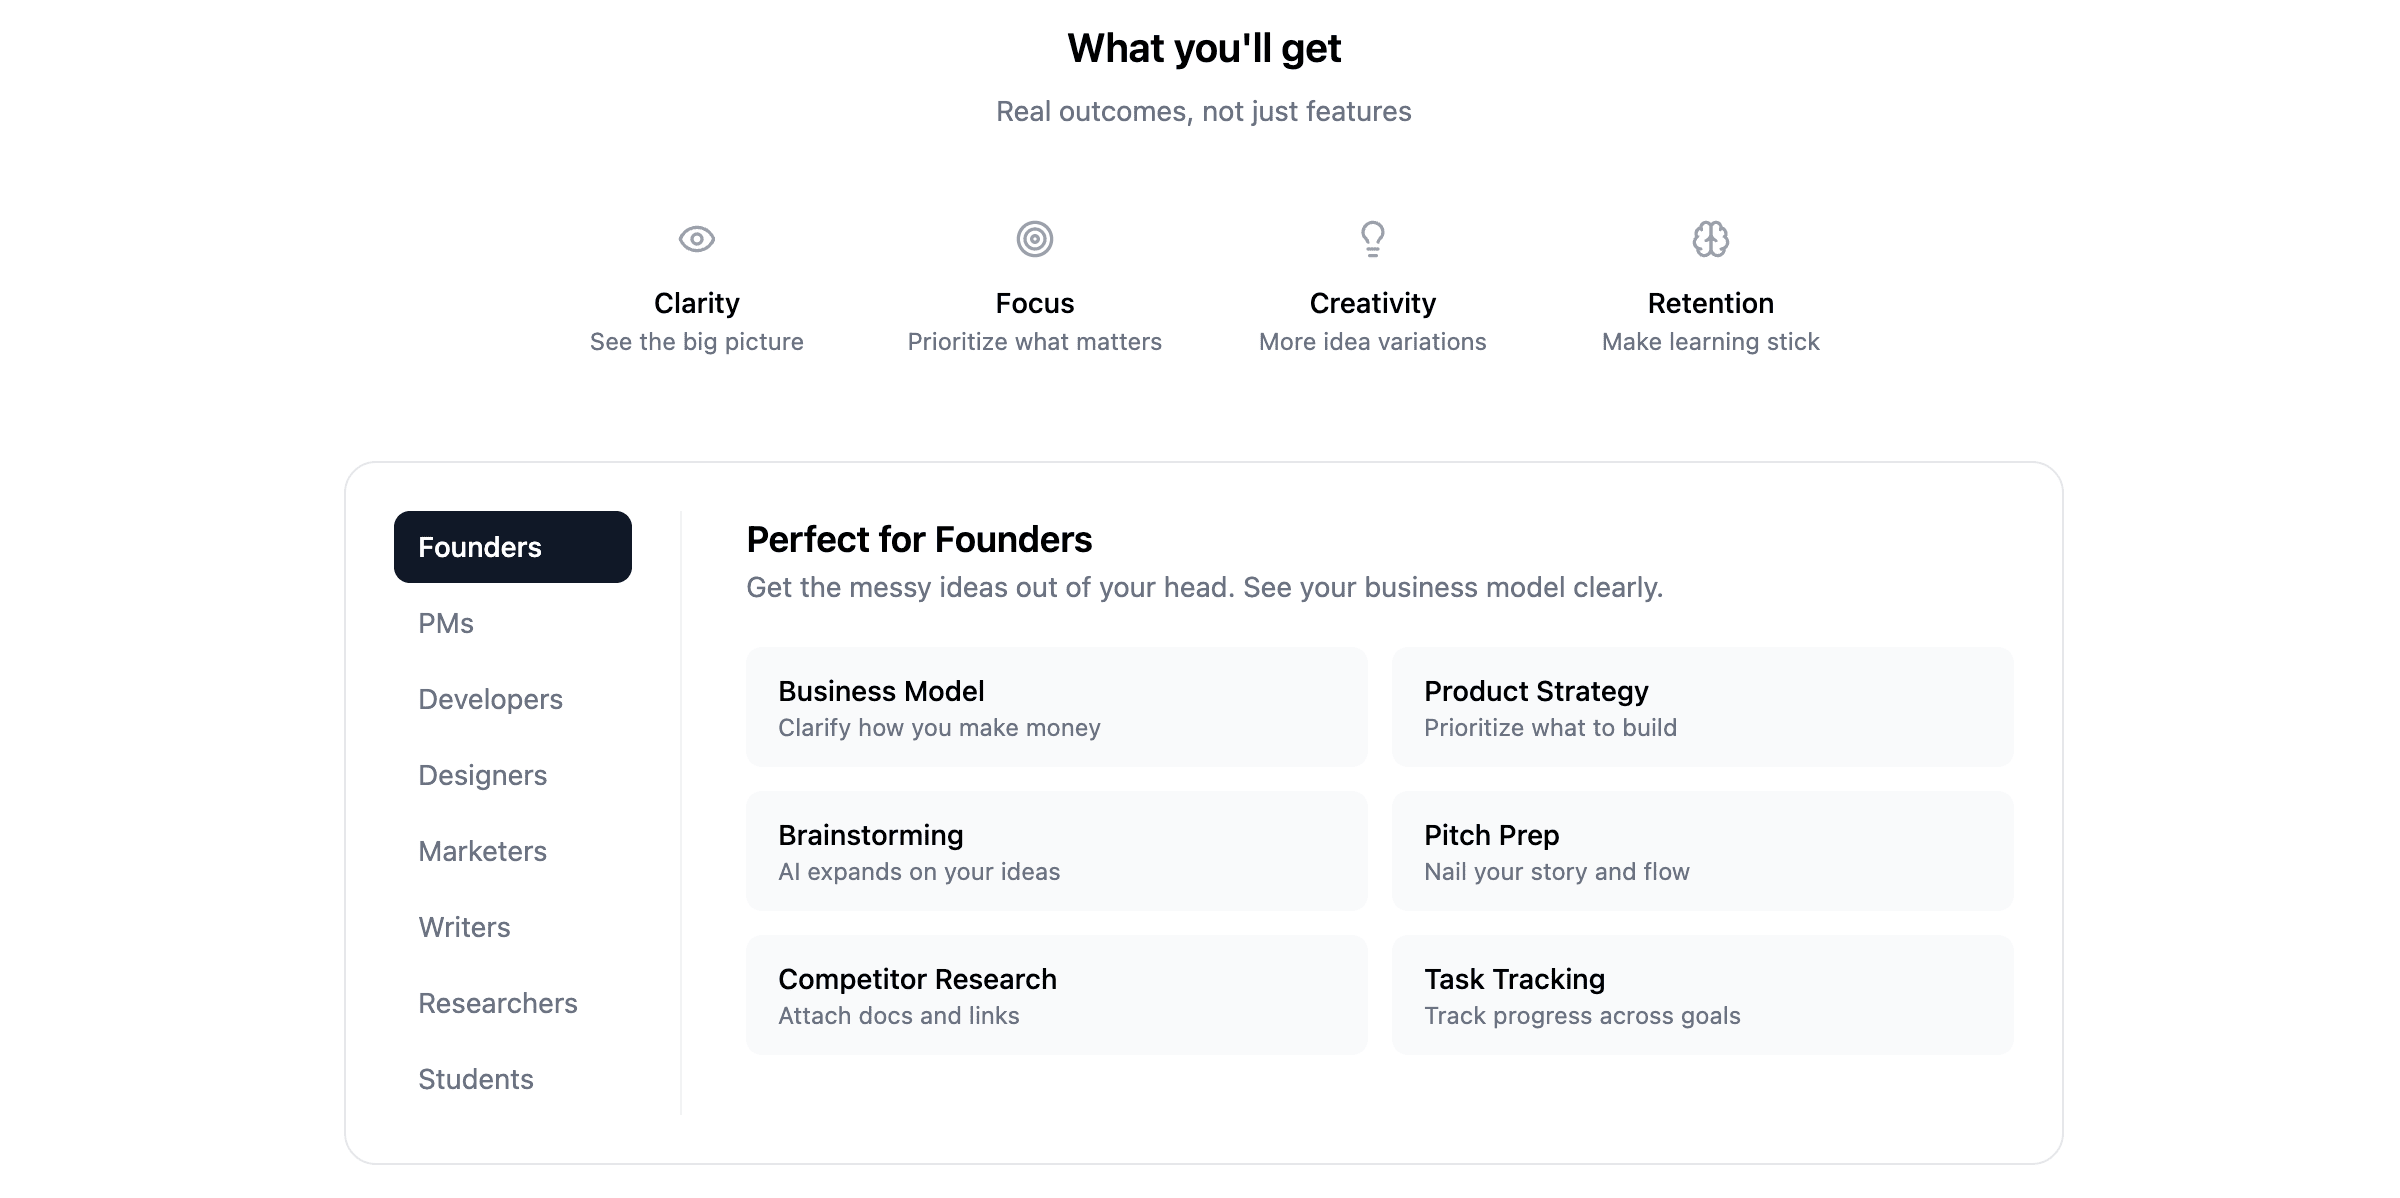Viewport: 2400px width, 1198px height.
Task: Click the Product Strategy card
Action: pos(1702,707)
